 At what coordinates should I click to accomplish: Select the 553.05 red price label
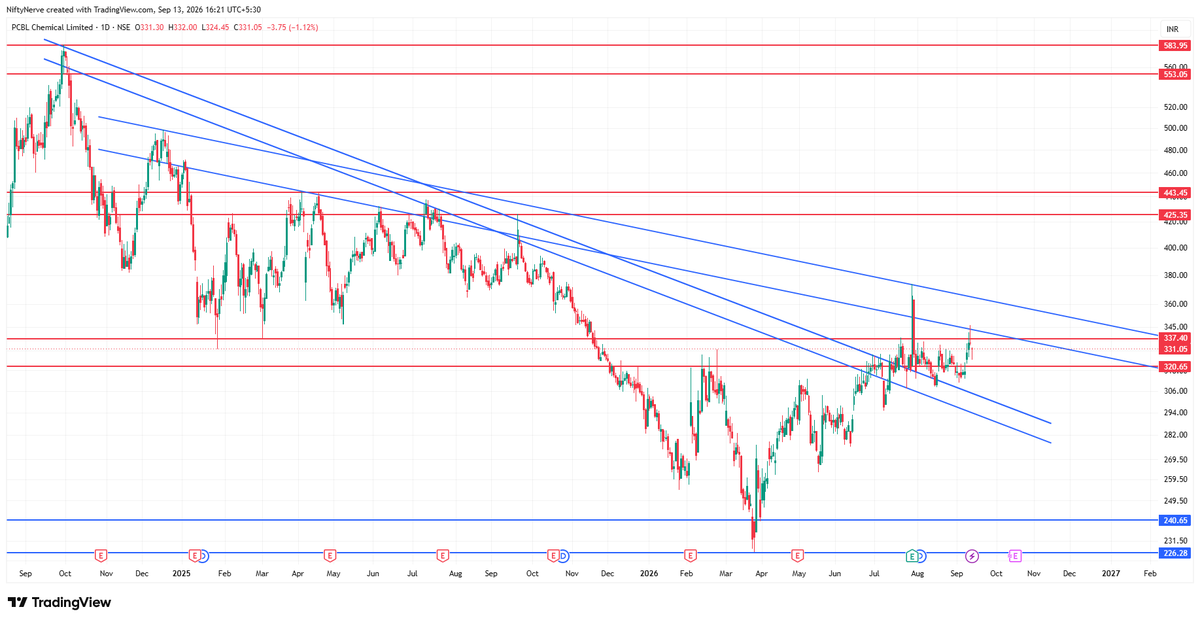click(1175, 74)
